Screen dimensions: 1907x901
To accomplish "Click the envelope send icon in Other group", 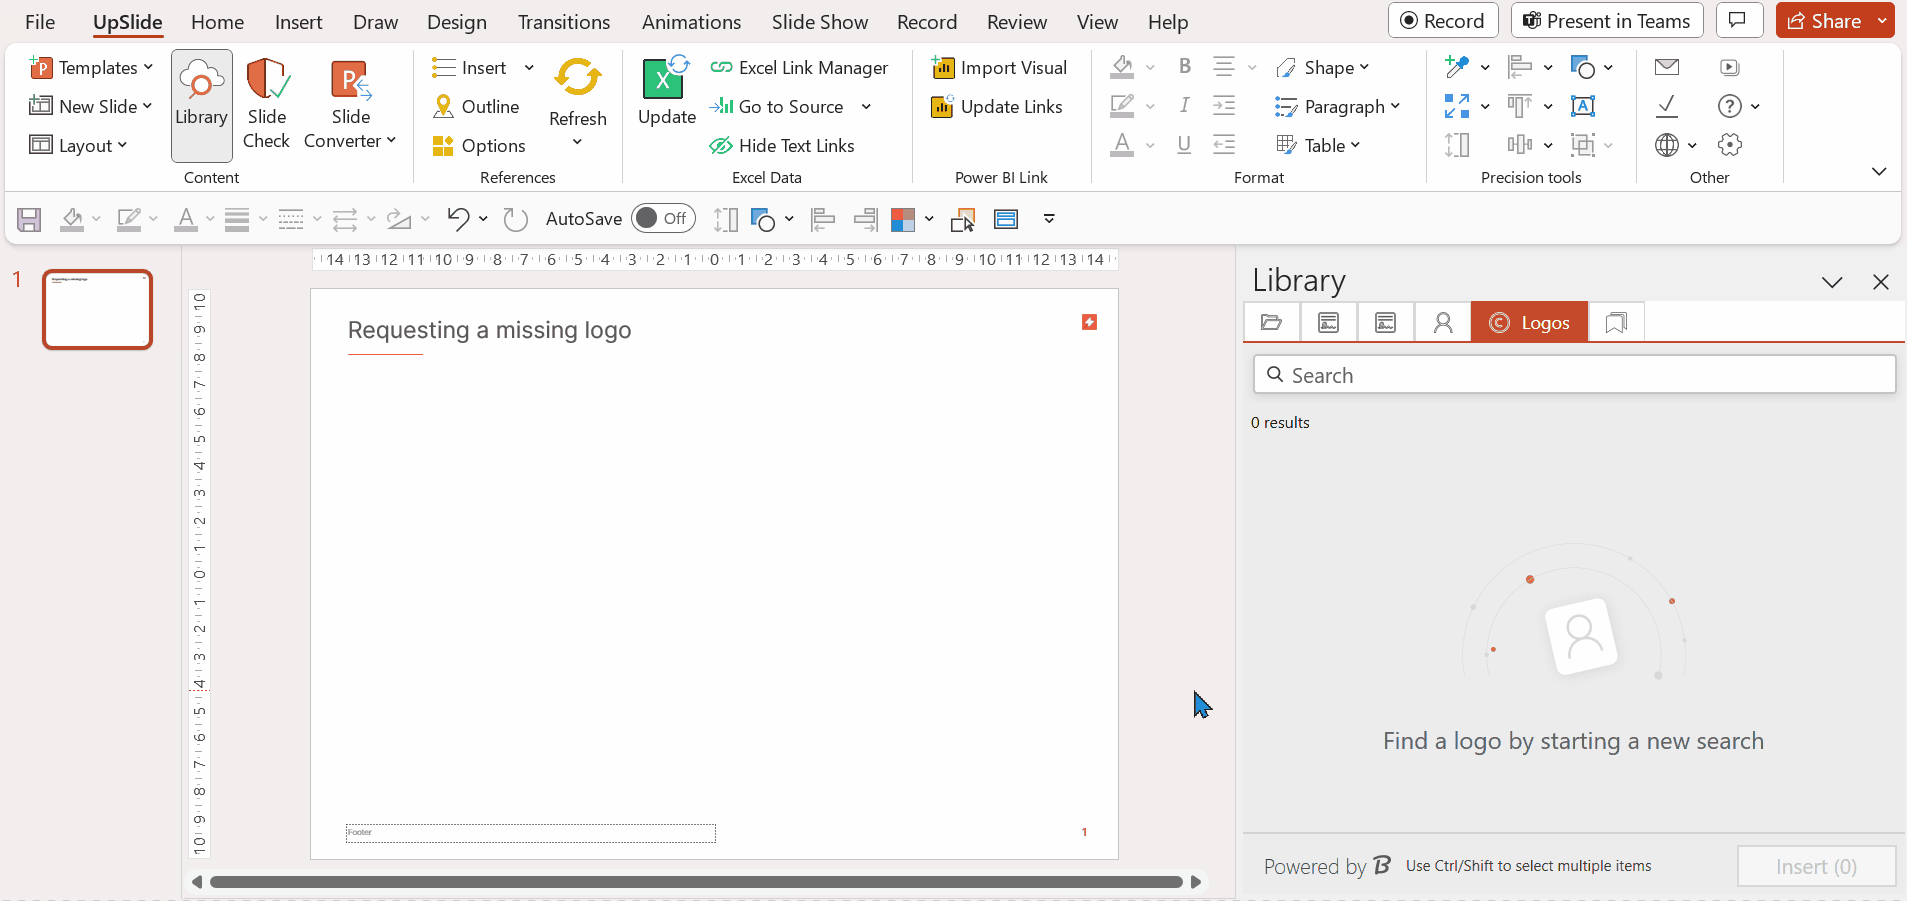I will click(x=1667, y=67).
